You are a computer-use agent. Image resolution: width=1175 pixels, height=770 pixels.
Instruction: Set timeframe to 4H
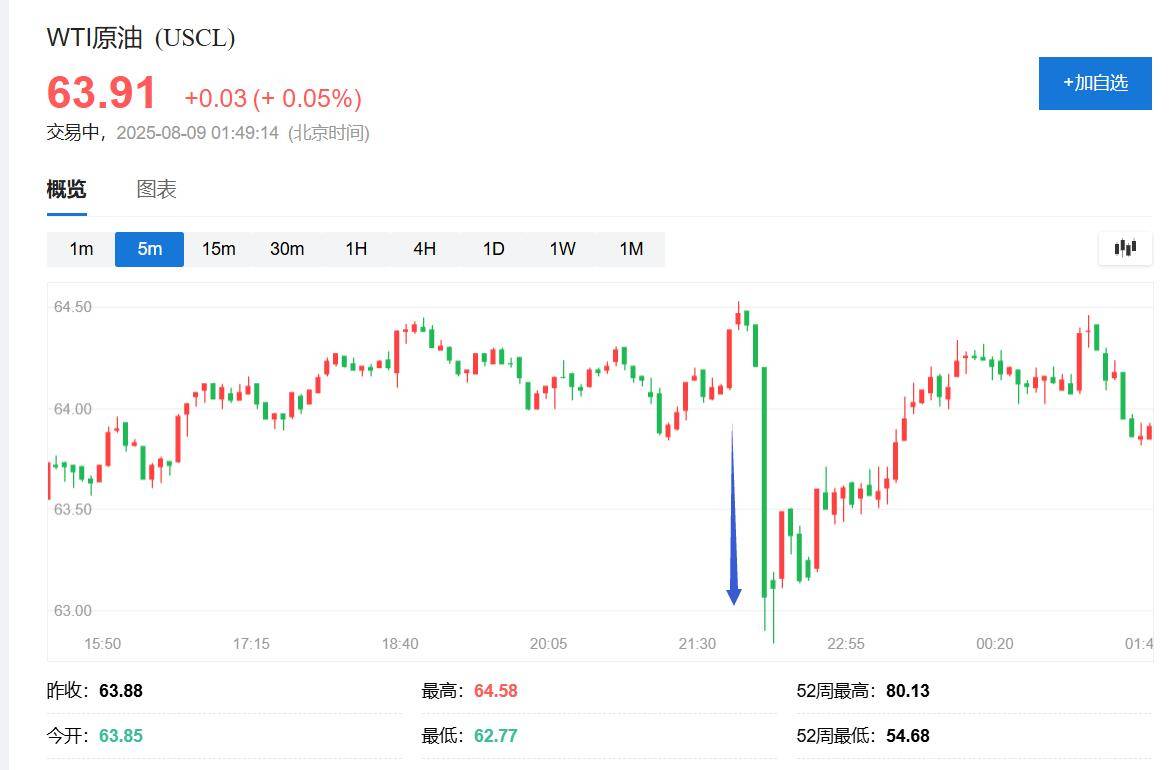tap(424, 249)
